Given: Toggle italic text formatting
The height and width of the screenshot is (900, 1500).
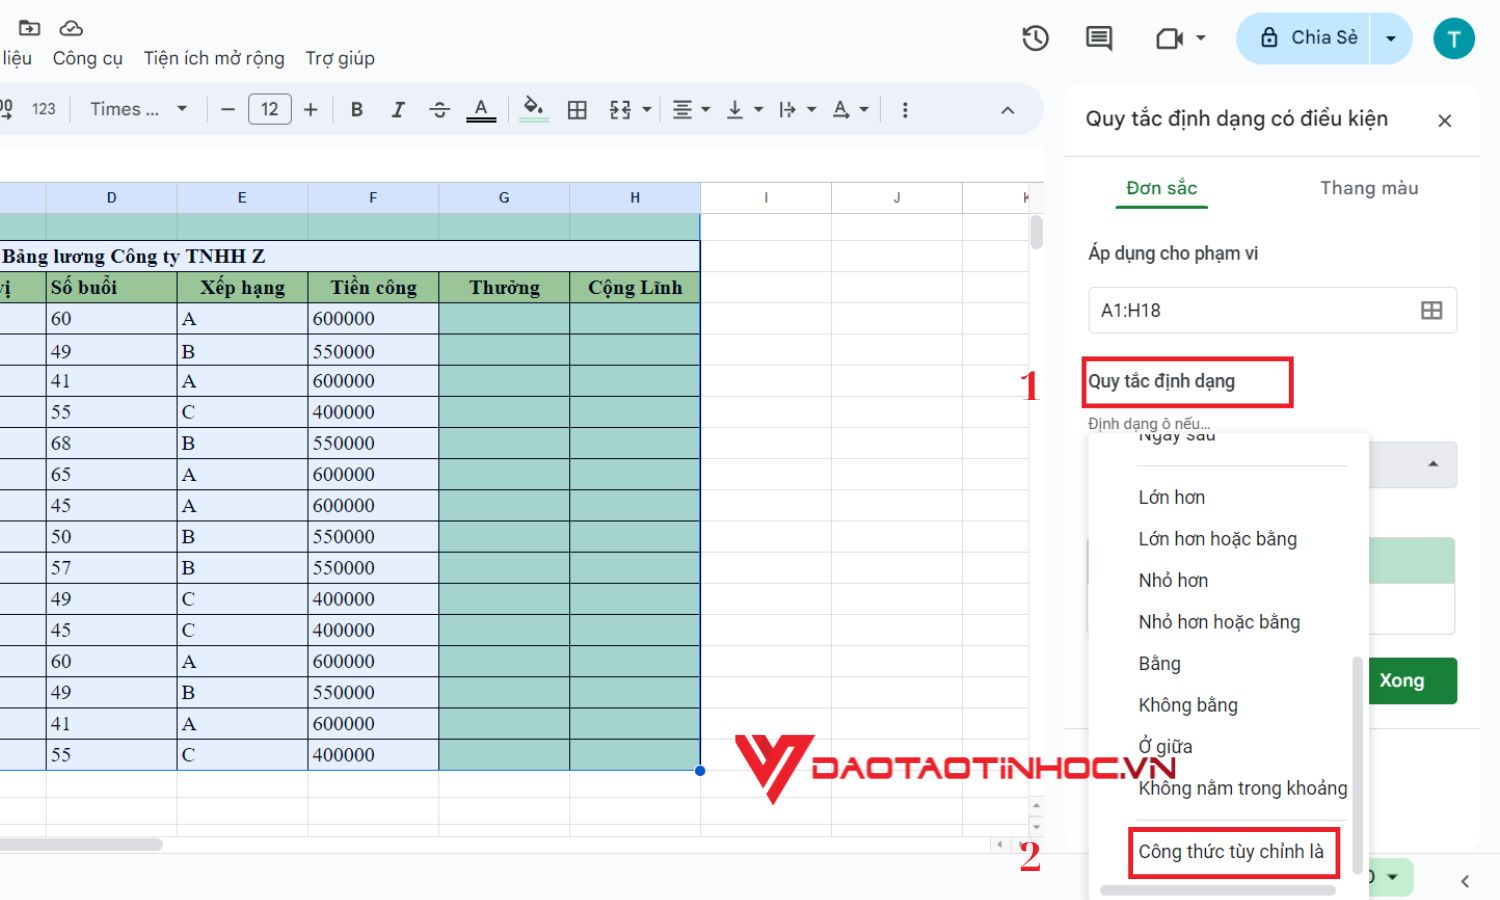Looking at the screenshot, I should point(398,110).
